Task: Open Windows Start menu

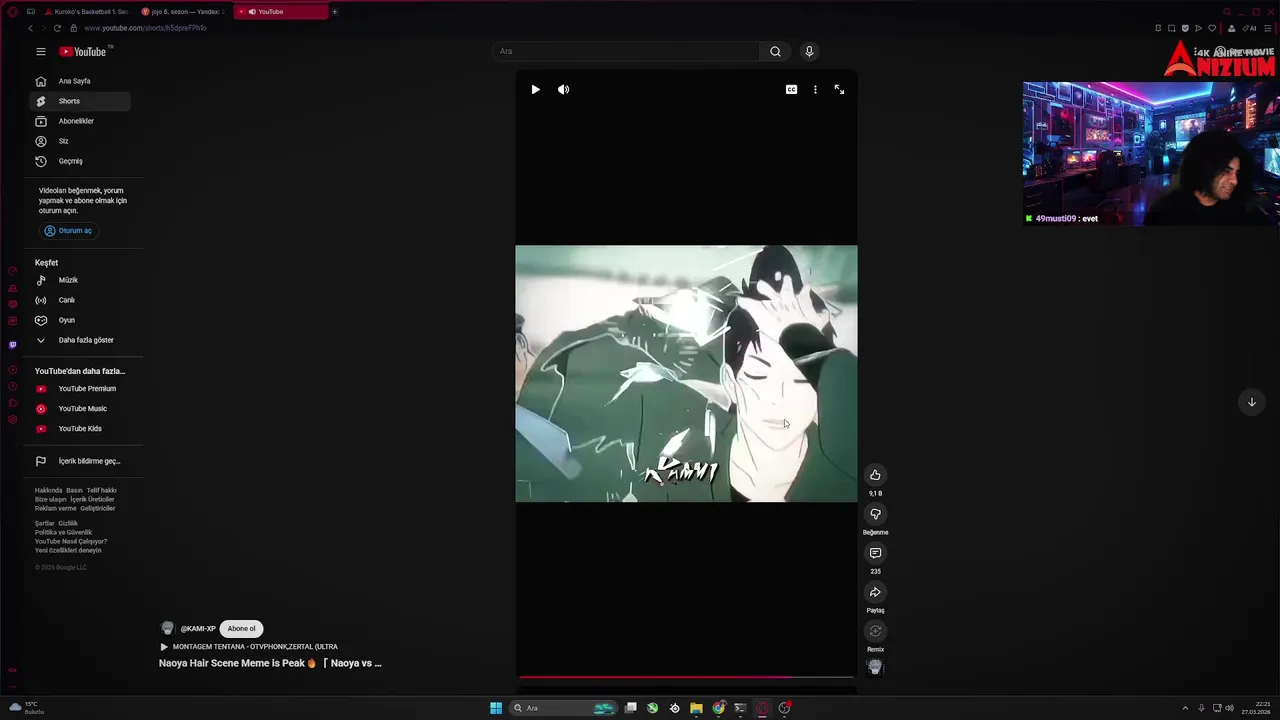Action: click(x=496, y=708)
